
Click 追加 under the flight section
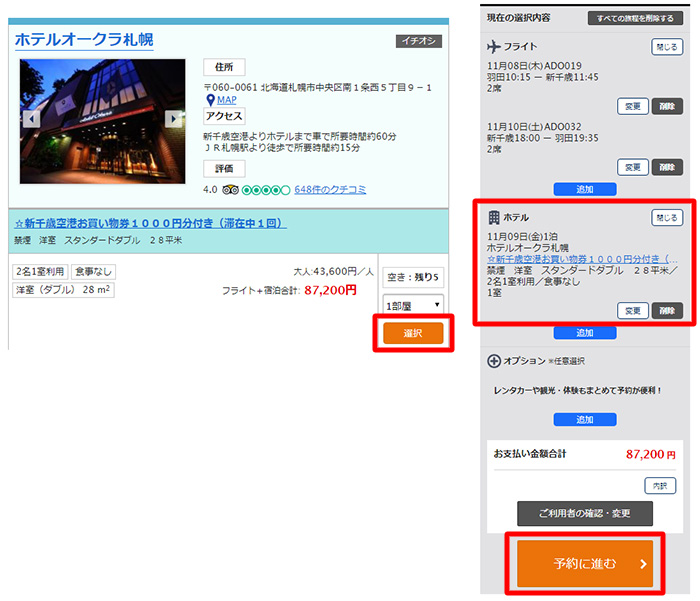tap(585, 189)
